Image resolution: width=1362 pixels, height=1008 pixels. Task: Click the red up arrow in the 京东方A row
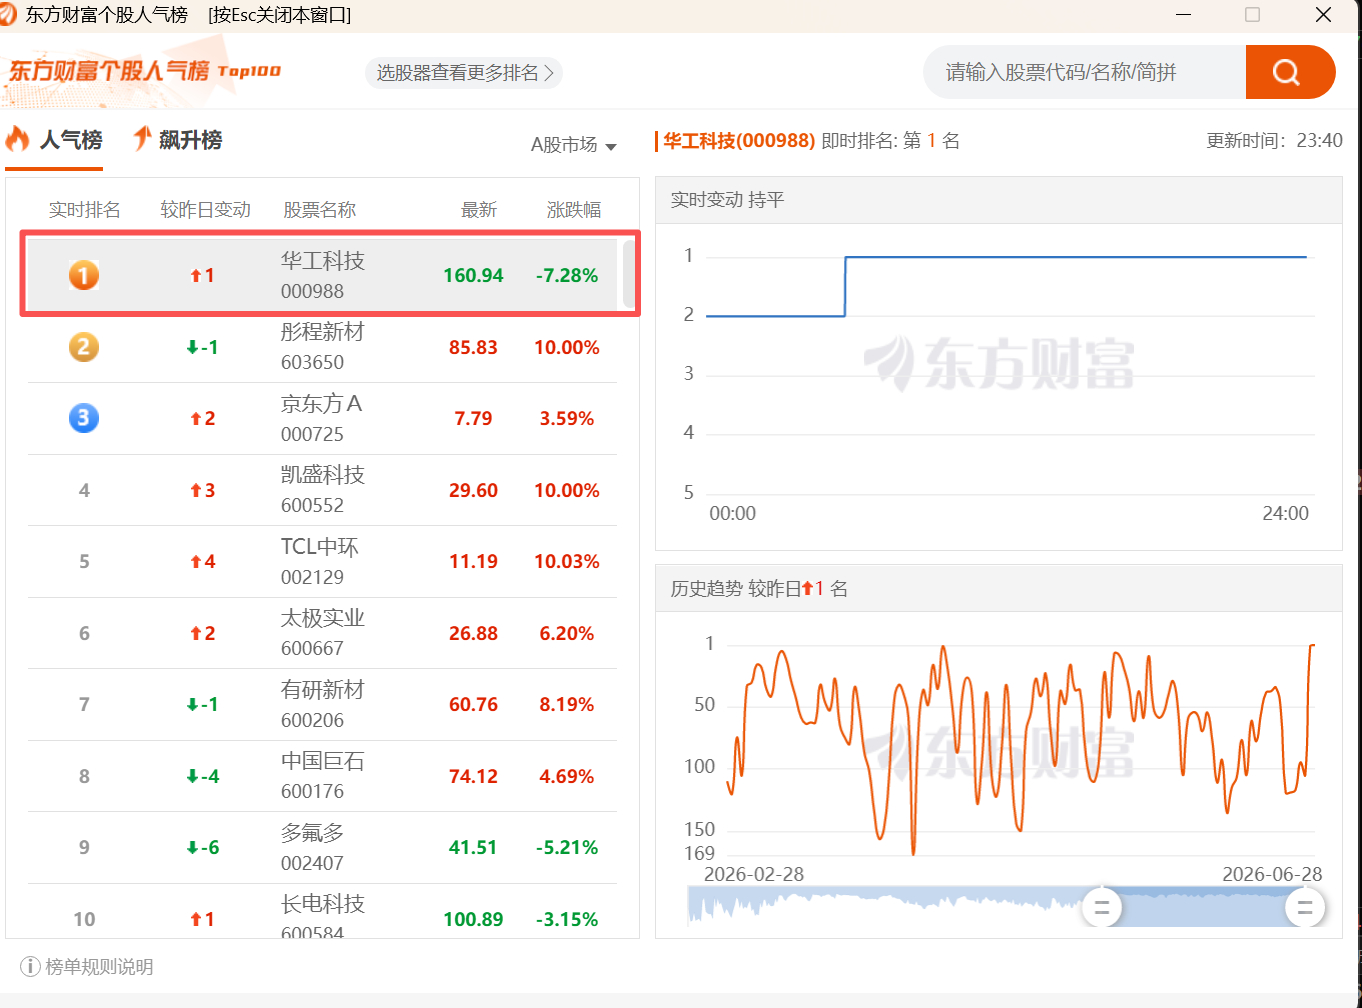point(196,419)
